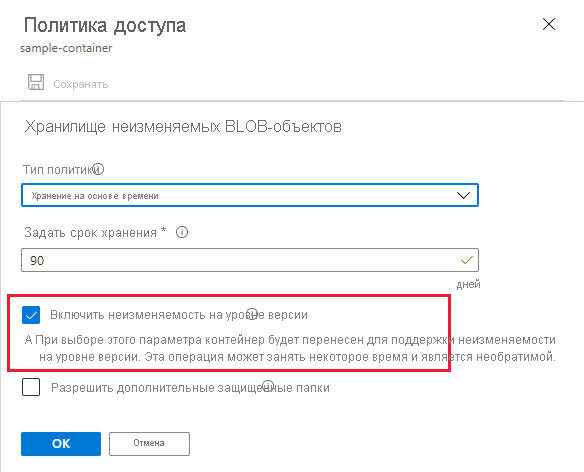This screenshot has width=584, height=472.
Task: Open the Тип политики dropdown
Action: pyautogui.click(x=250, y=195)
